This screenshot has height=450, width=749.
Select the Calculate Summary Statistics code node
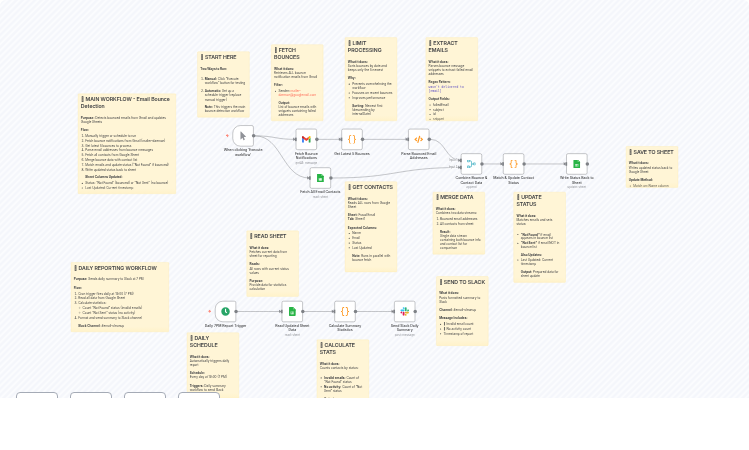point(345,311)
